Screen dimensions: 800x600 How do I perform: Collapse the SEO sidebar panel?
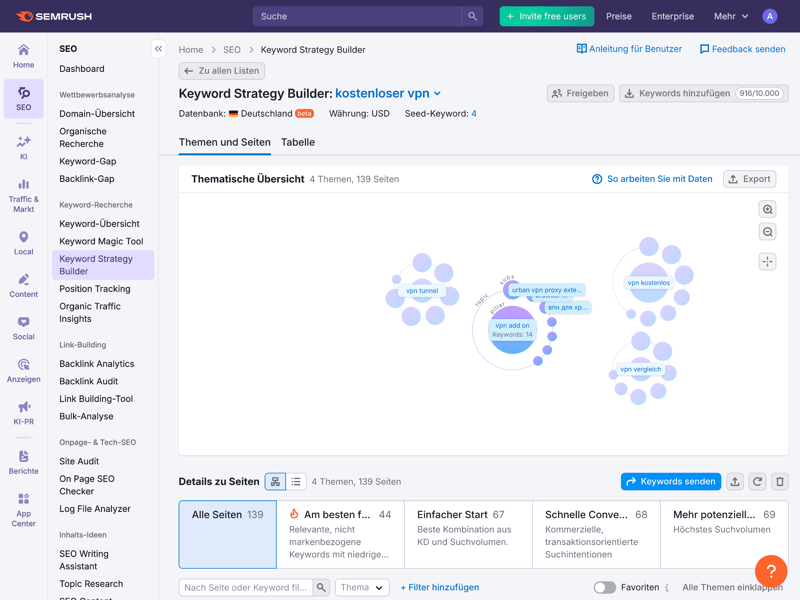pos(158,49)
